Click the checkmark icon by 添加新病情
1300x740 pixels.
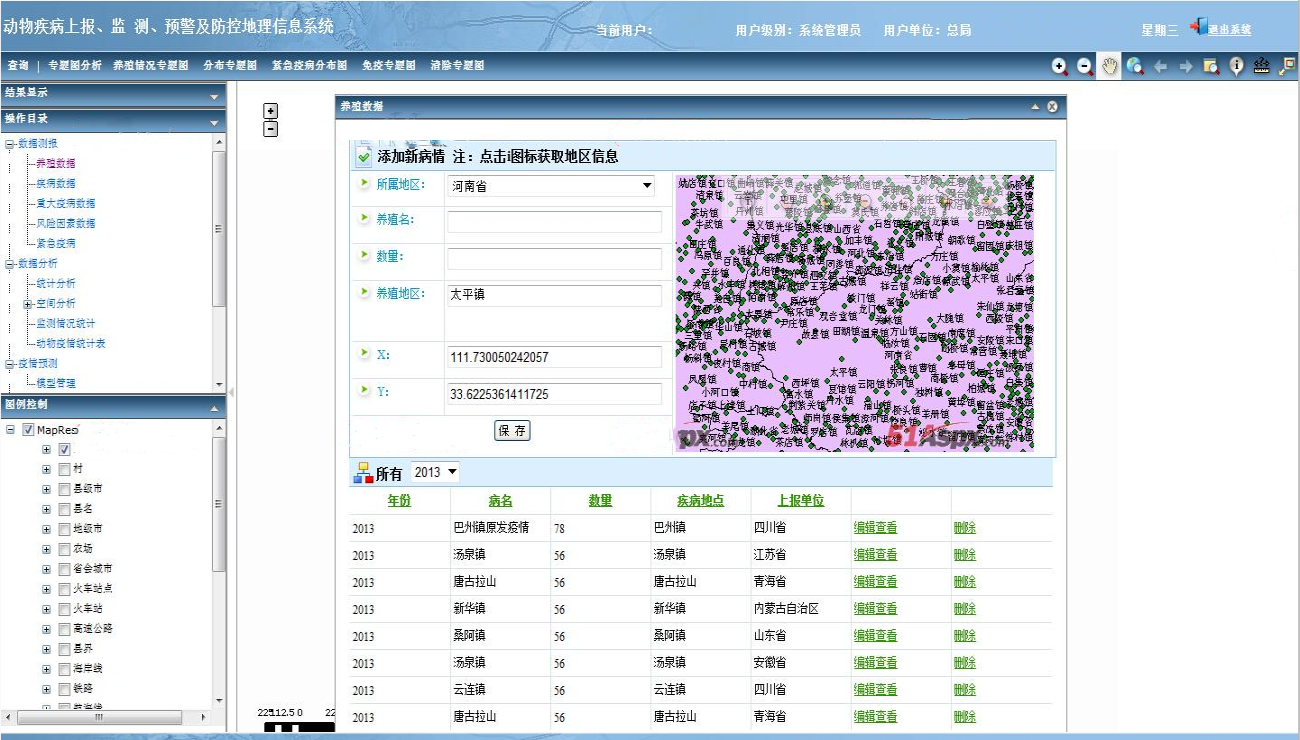(x=364, y=157)
